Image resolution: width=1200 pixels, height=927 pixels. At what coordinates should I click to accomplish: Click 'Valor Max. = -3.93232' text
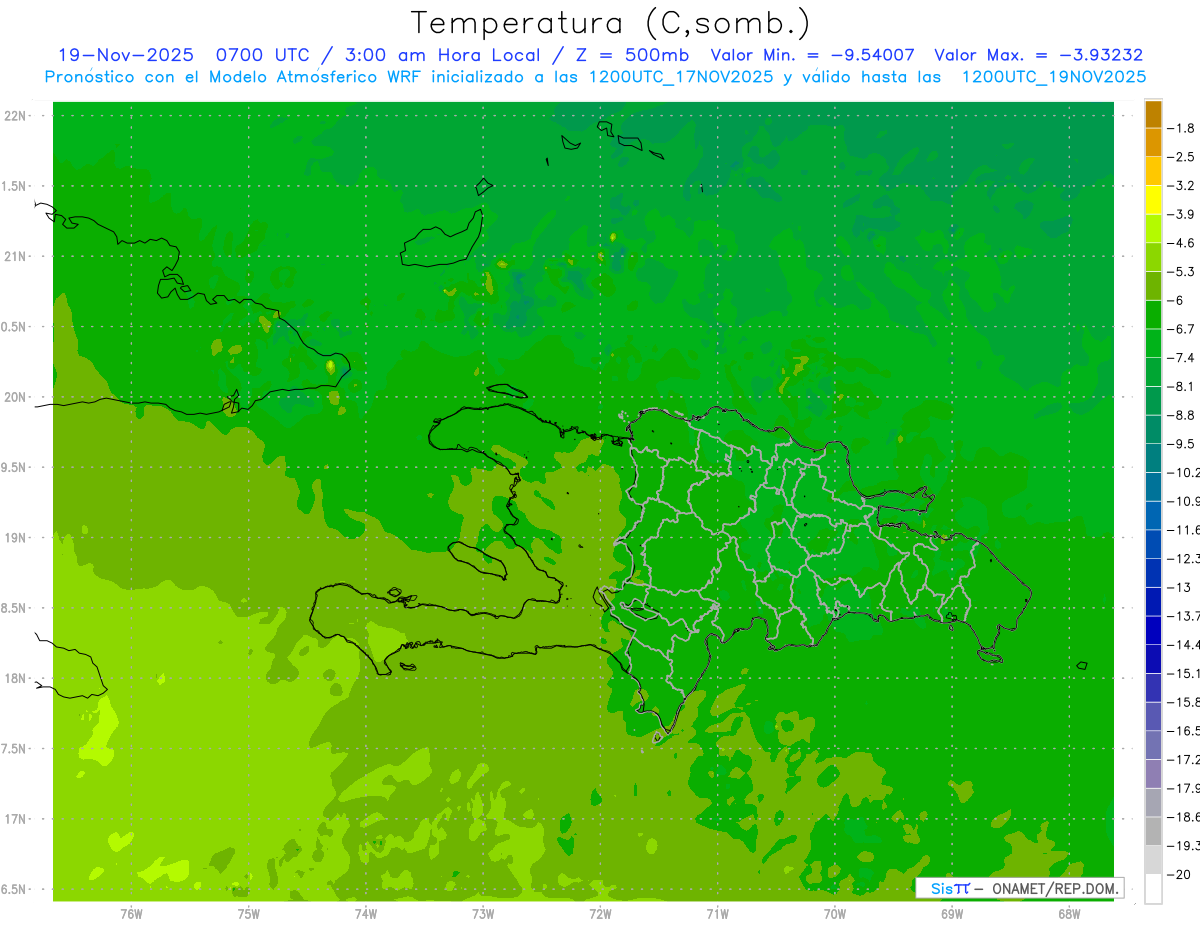(x=1038, y=55)
